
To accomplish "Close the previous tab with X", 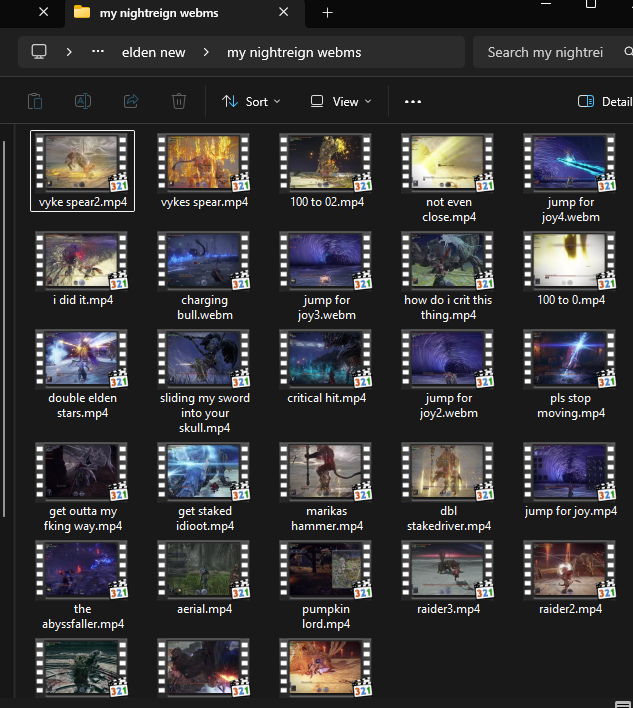I will [43, 12].
